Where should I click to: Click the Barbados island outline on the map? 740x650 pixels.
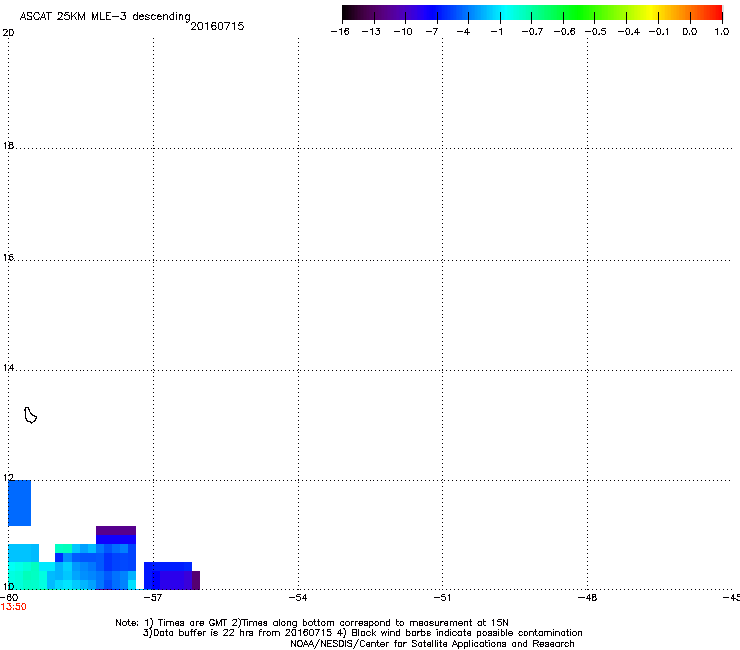(30, 415)
